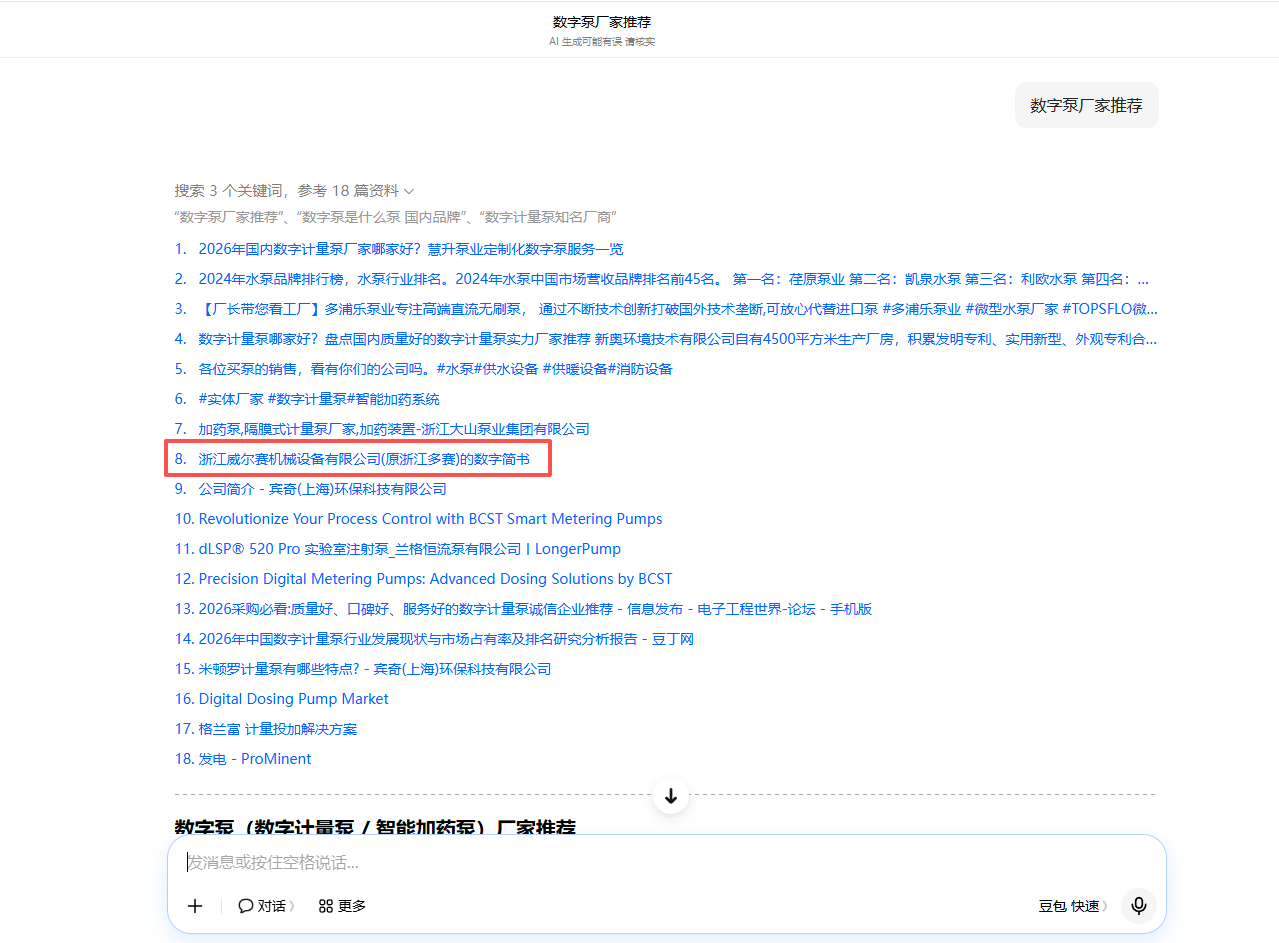Click the scroll-to-bottom down arrow button
1279x943 pixels.
671,796
